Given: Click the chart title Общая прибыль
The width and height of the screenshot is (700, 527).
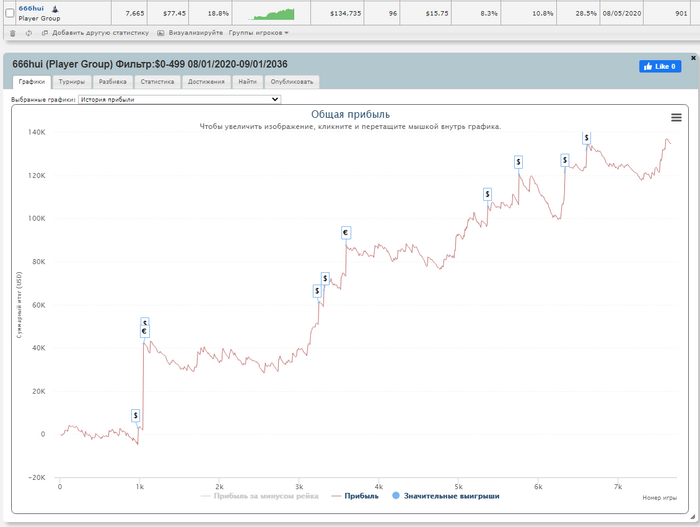Looking at the screenshot, I should point(350,114).
